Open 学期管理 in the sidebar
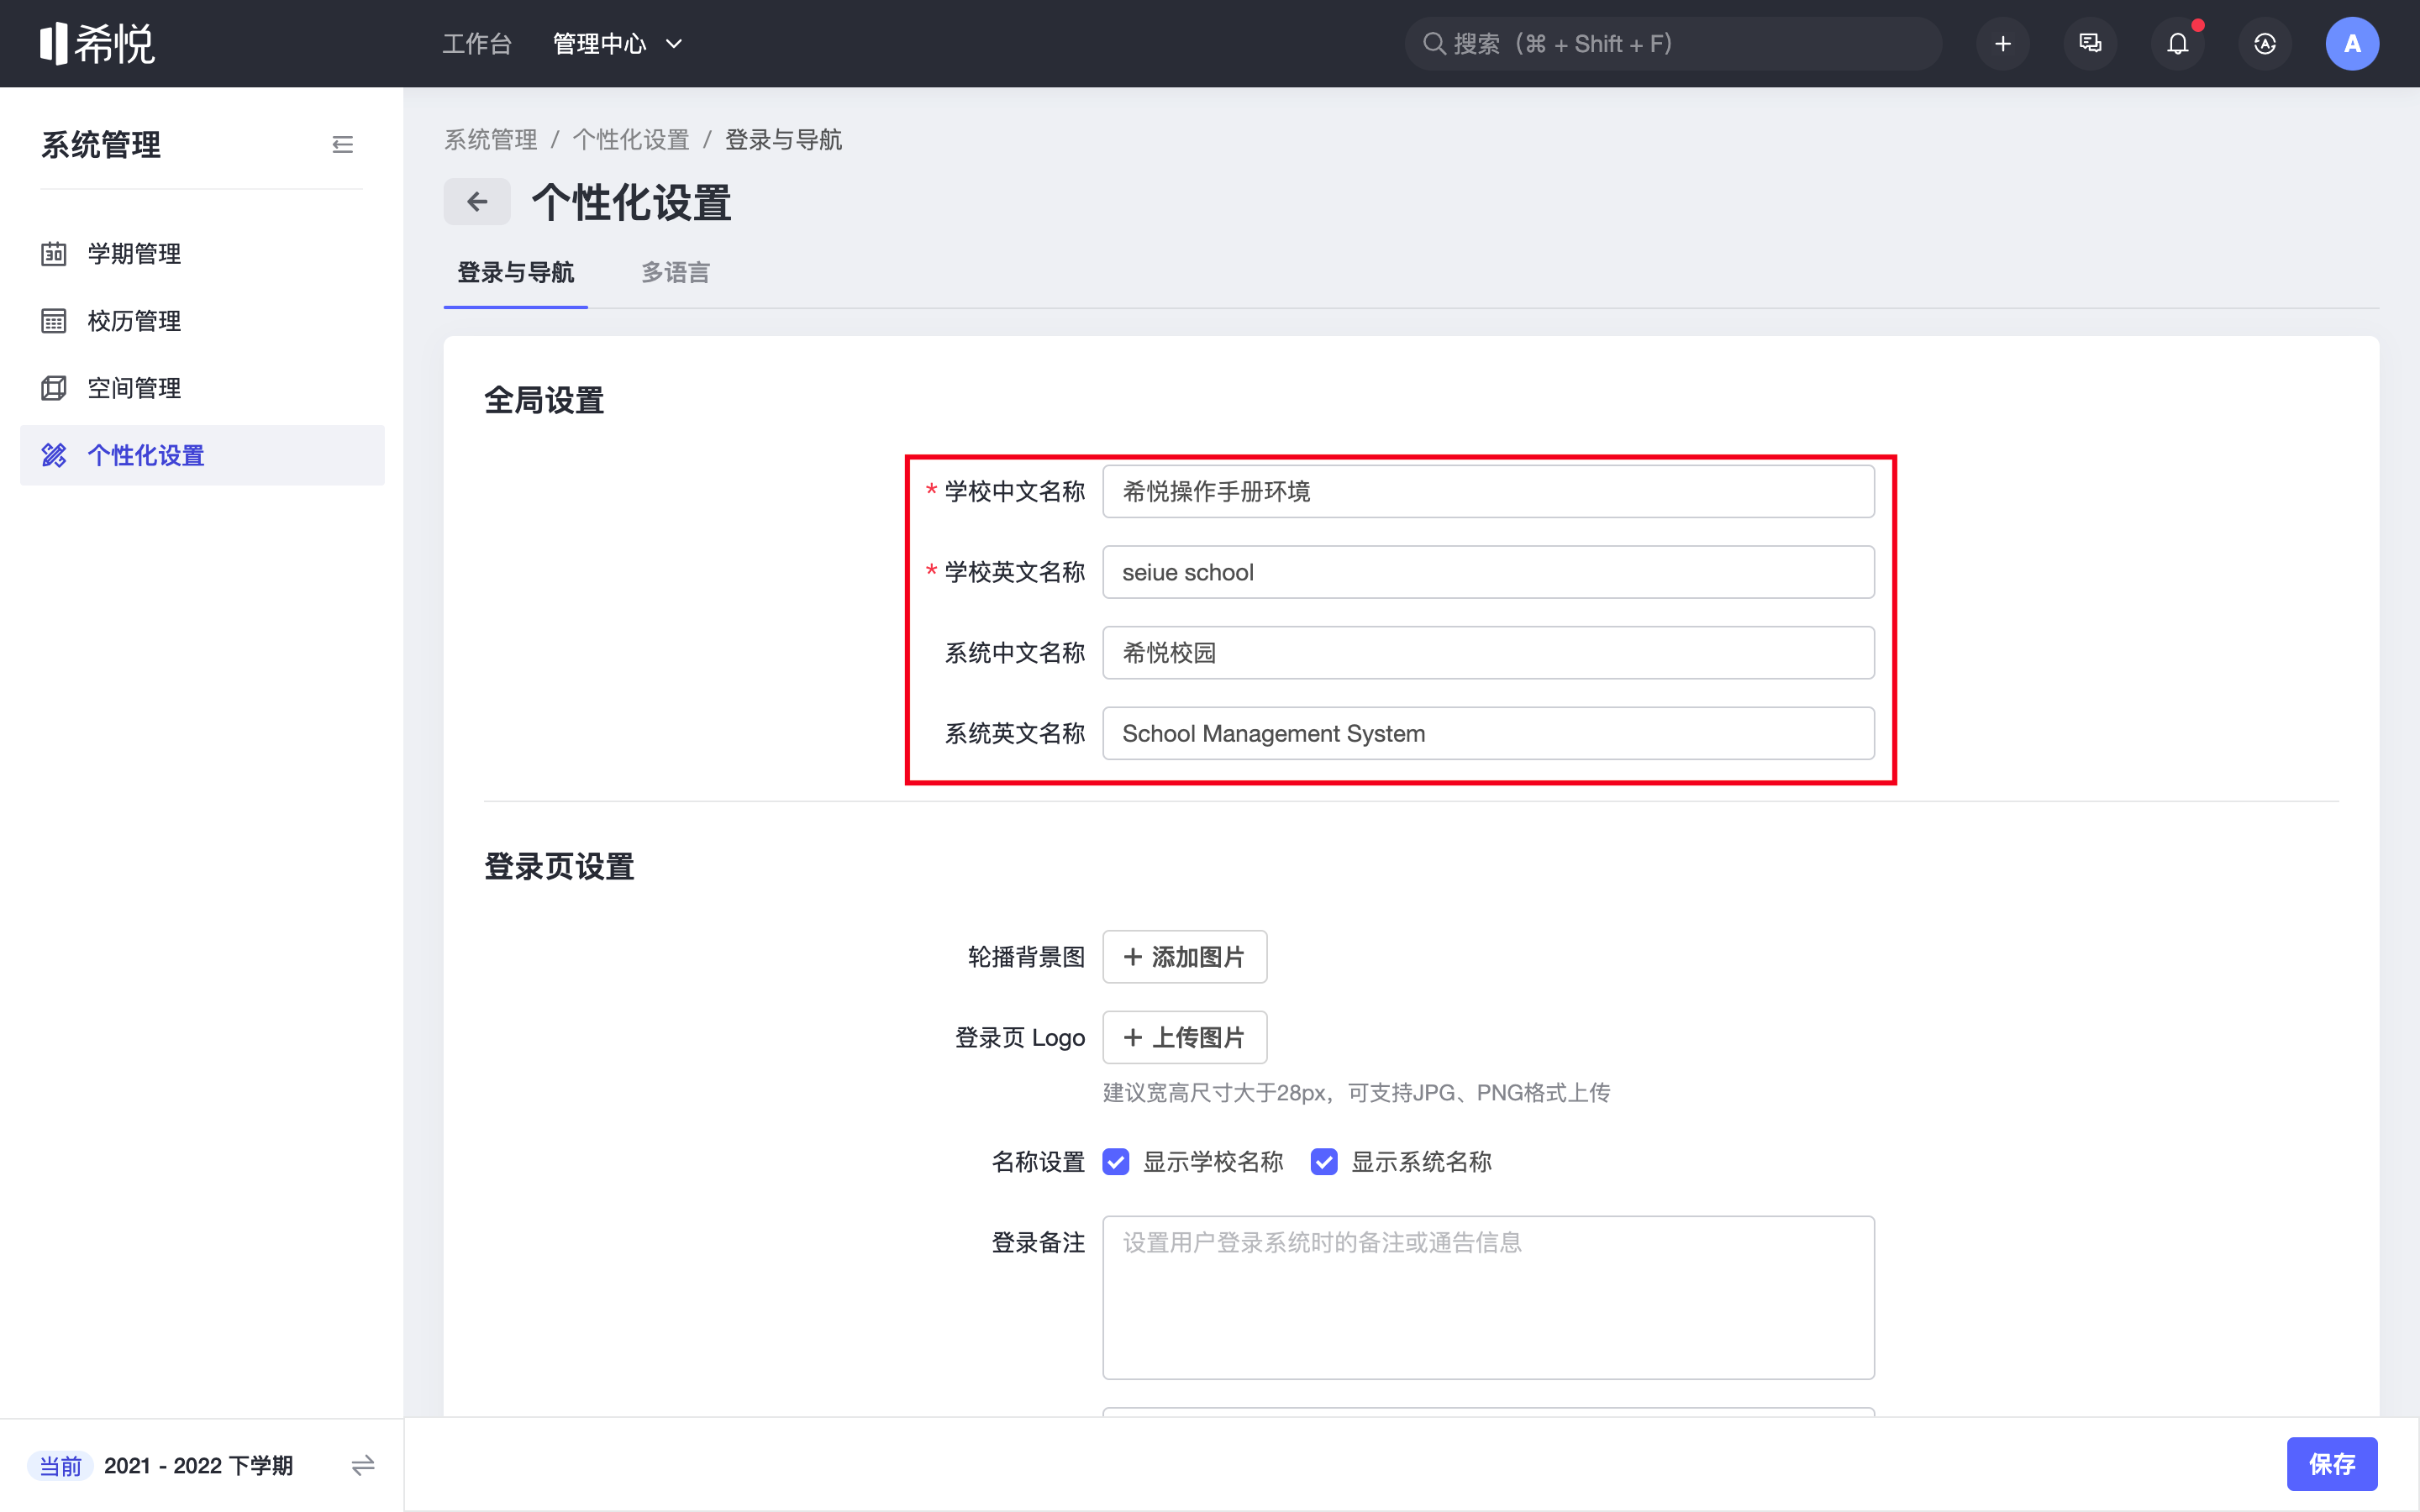 pyautogui.click(x=202, y=254)
